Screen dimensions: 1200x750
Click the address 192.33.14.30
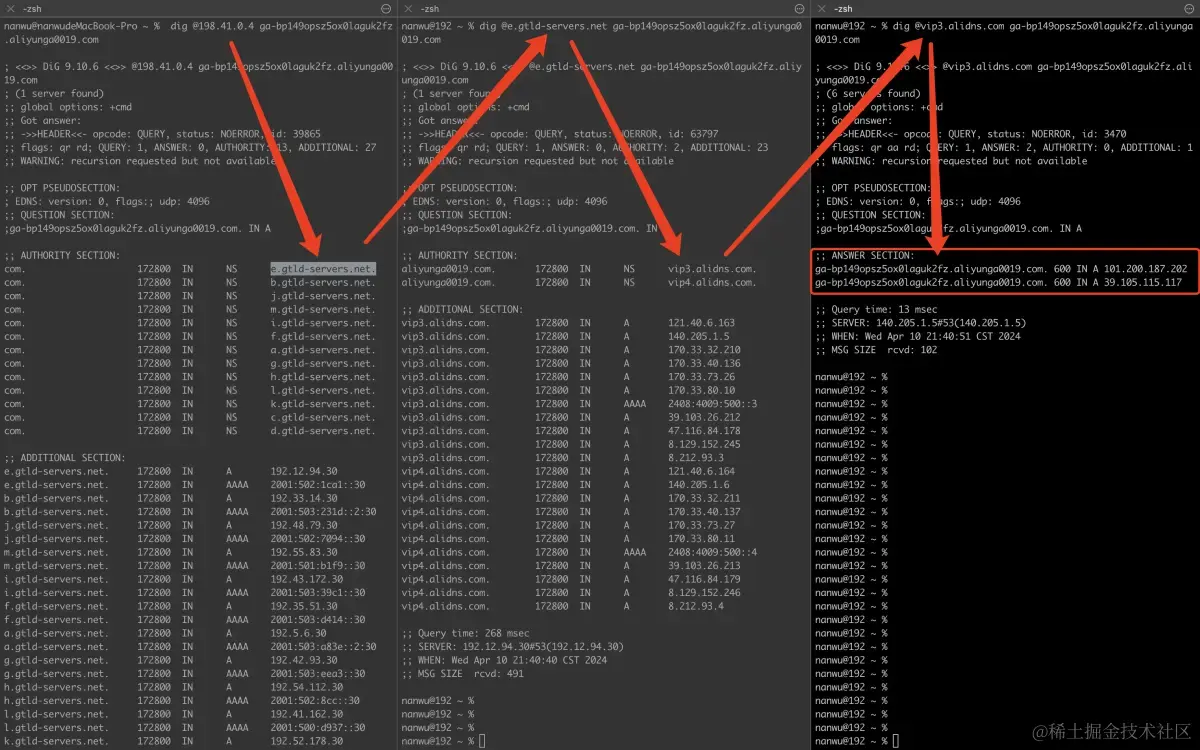304,498
